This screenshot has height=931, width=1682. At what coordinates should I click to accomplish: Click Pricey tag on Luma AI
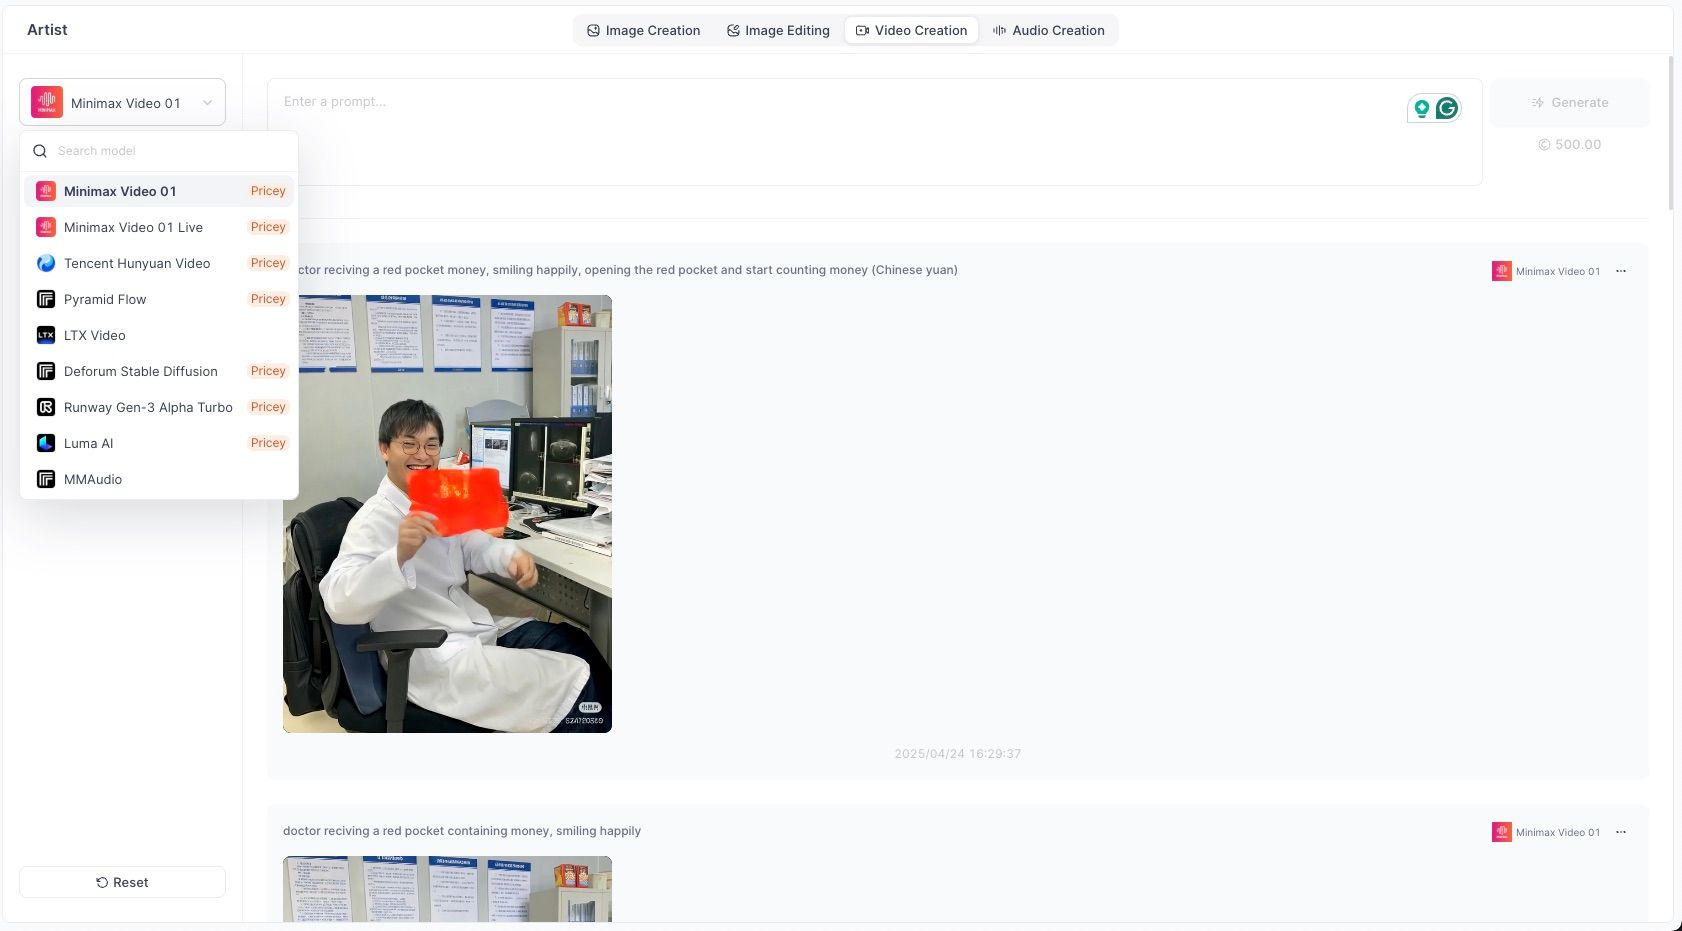coord(268,443)
